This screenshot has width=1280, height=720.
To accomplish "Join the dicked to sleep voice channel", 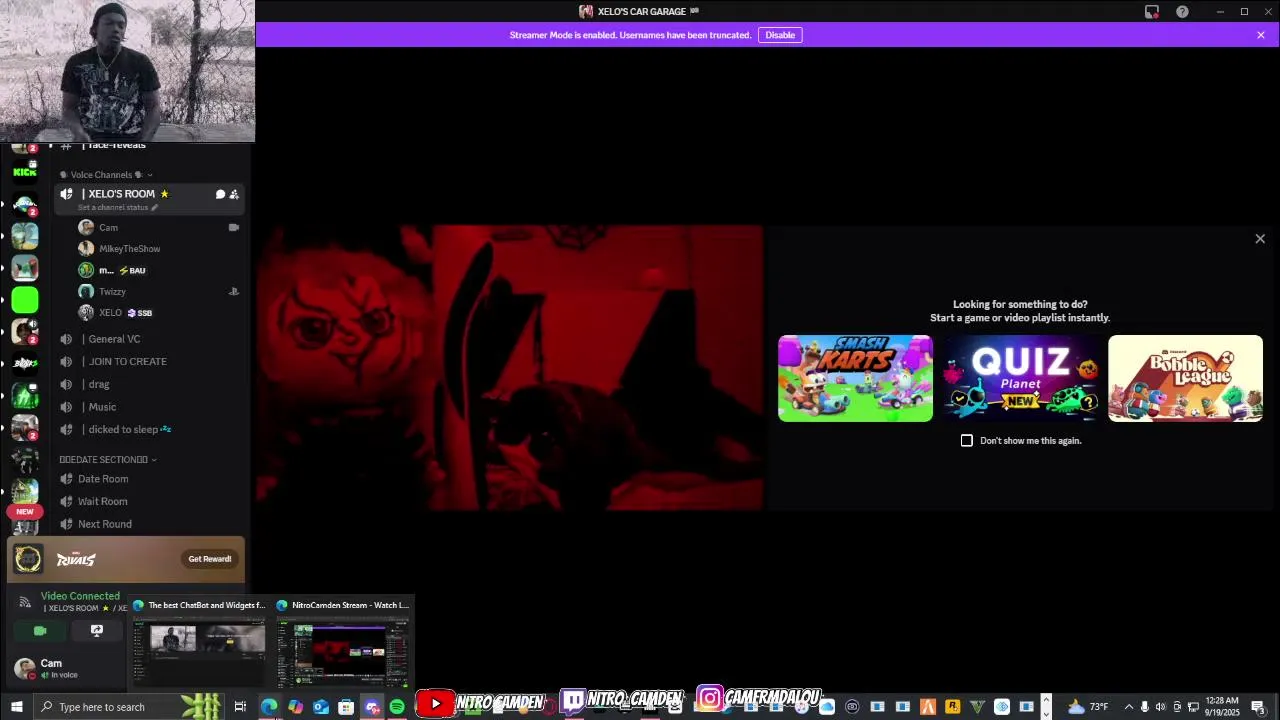I will [149, 429].
